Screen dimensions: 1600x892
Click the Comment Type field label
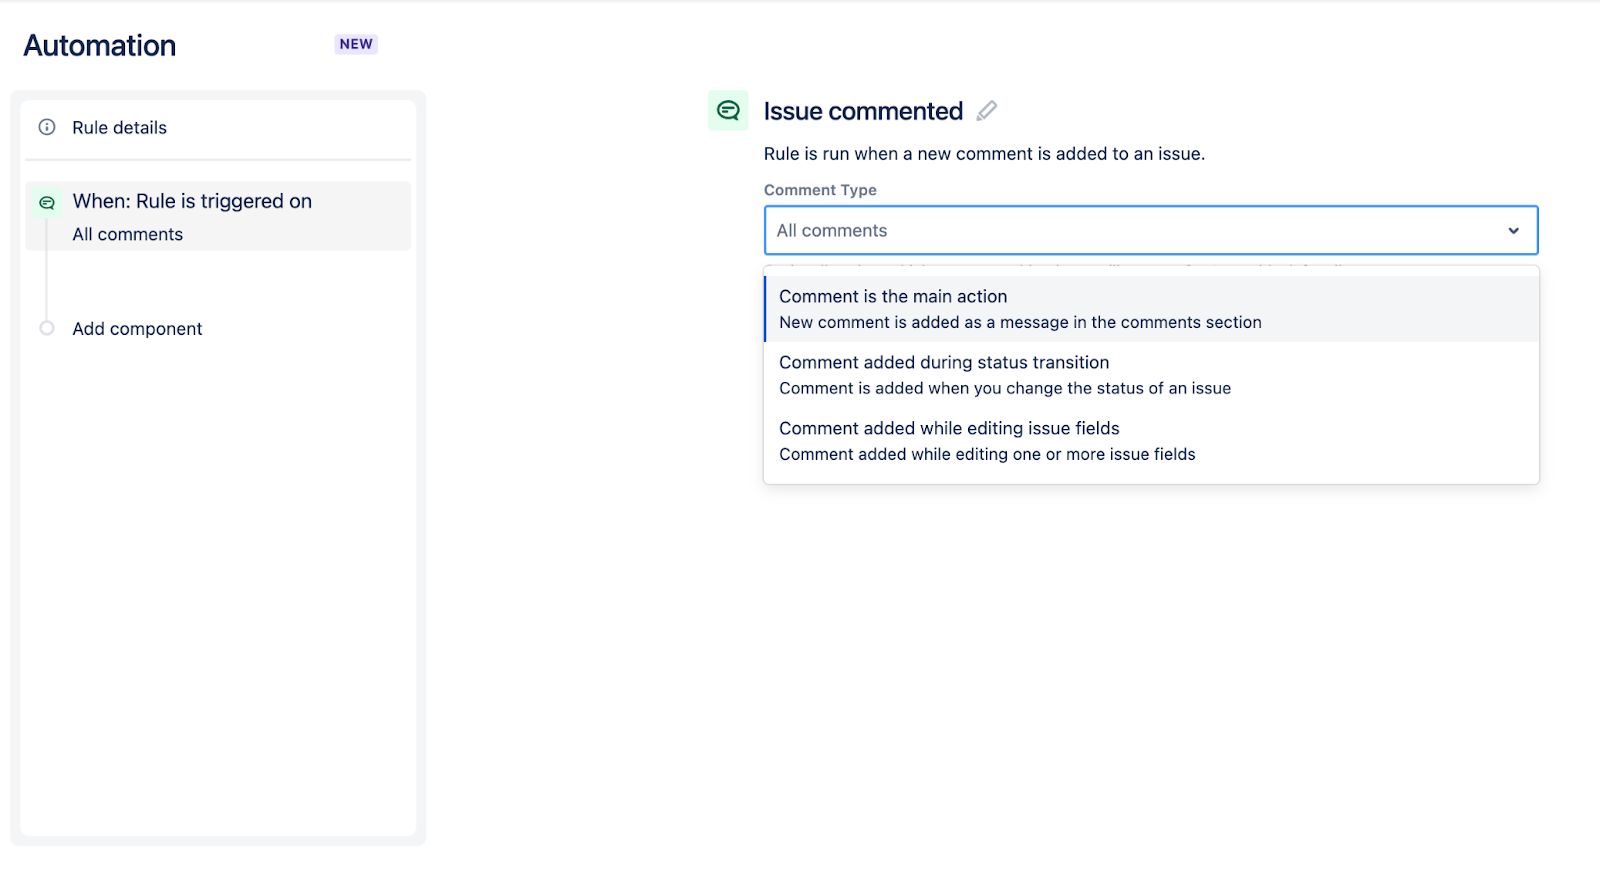(x=820, y=190)
